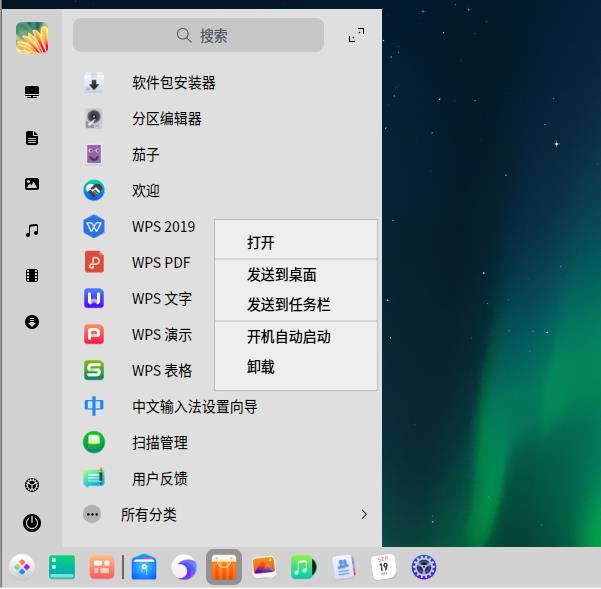Choose 发送到任务栏 from the context menu
This screenshot has height=589, width=601.
(288, 305)
